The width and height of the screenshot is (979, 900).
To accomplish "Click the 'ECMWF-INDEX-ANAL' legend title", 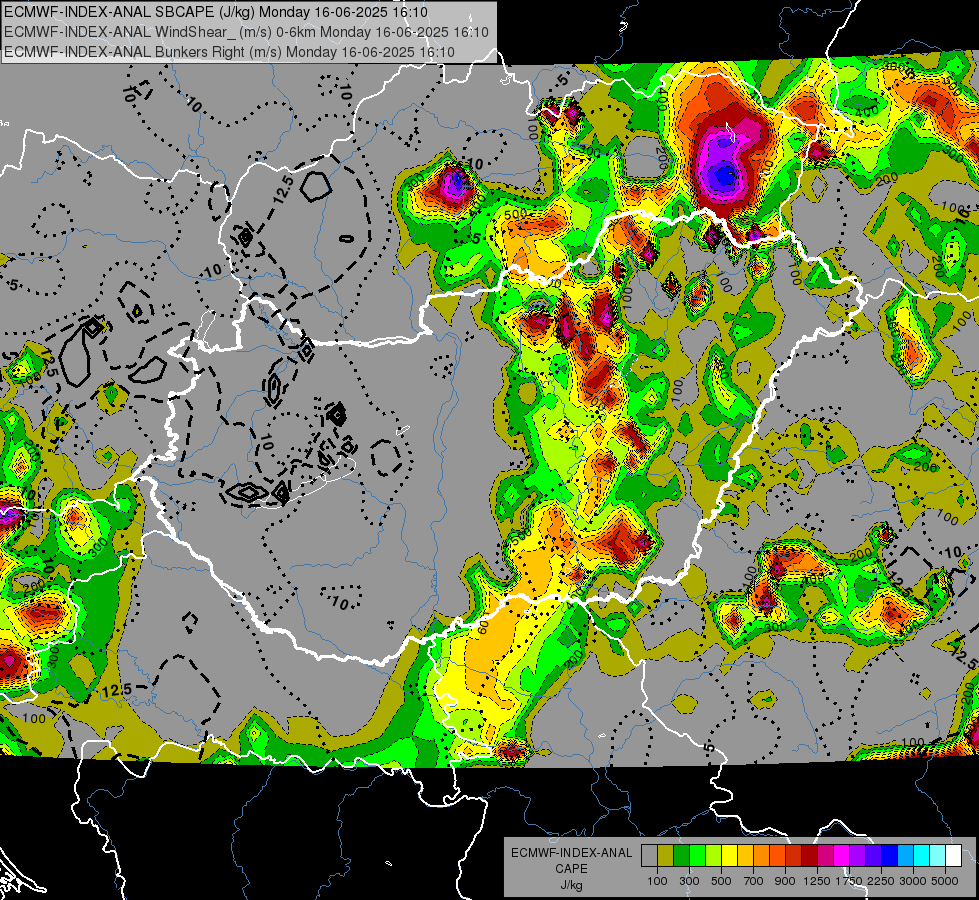I will 571,853.
